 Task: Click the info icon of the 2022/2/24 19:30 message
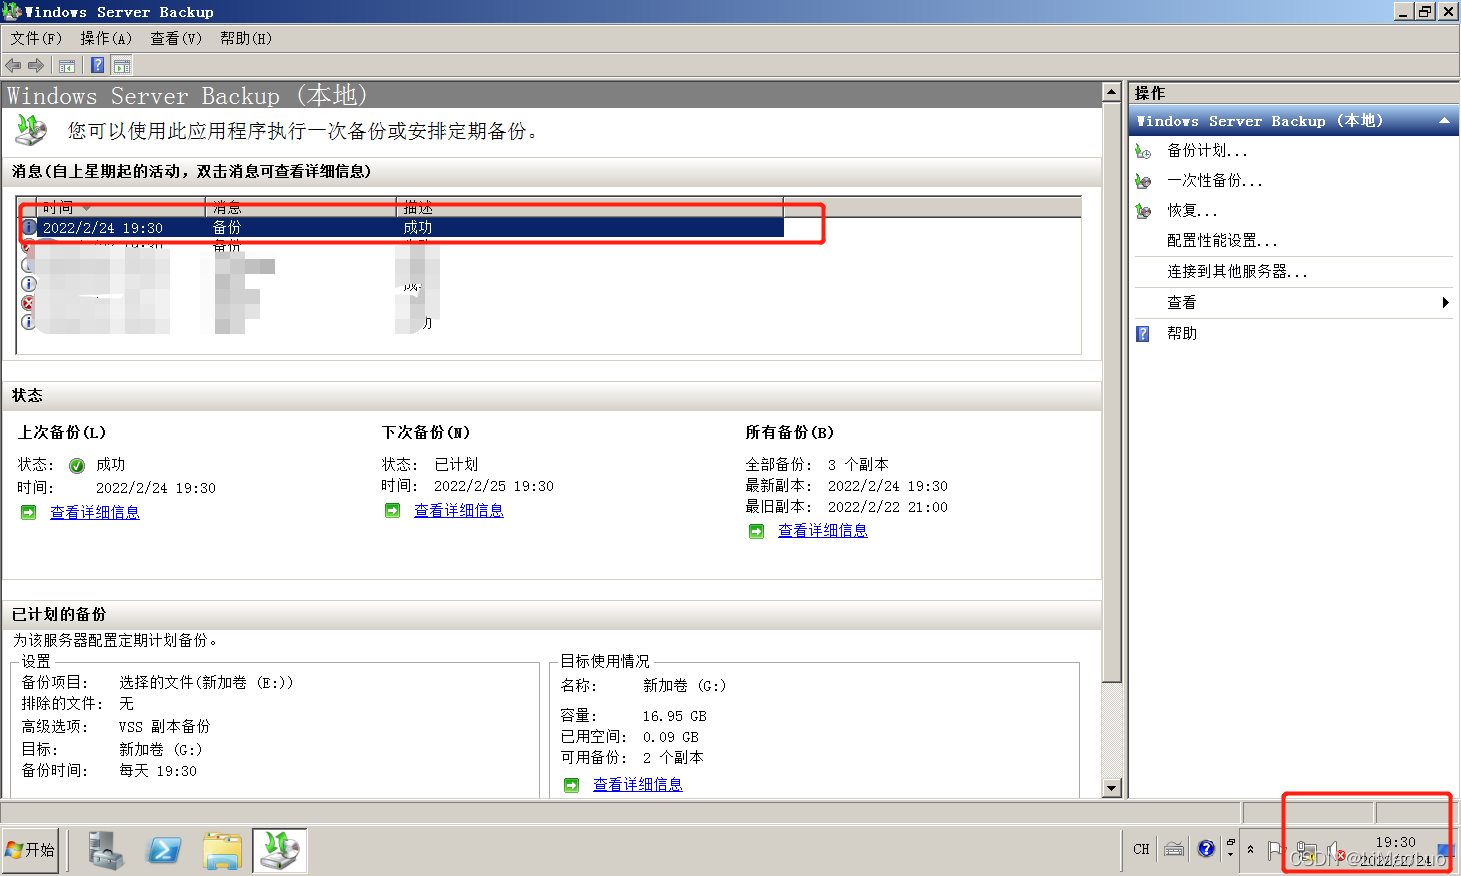[x=29, y=228]
